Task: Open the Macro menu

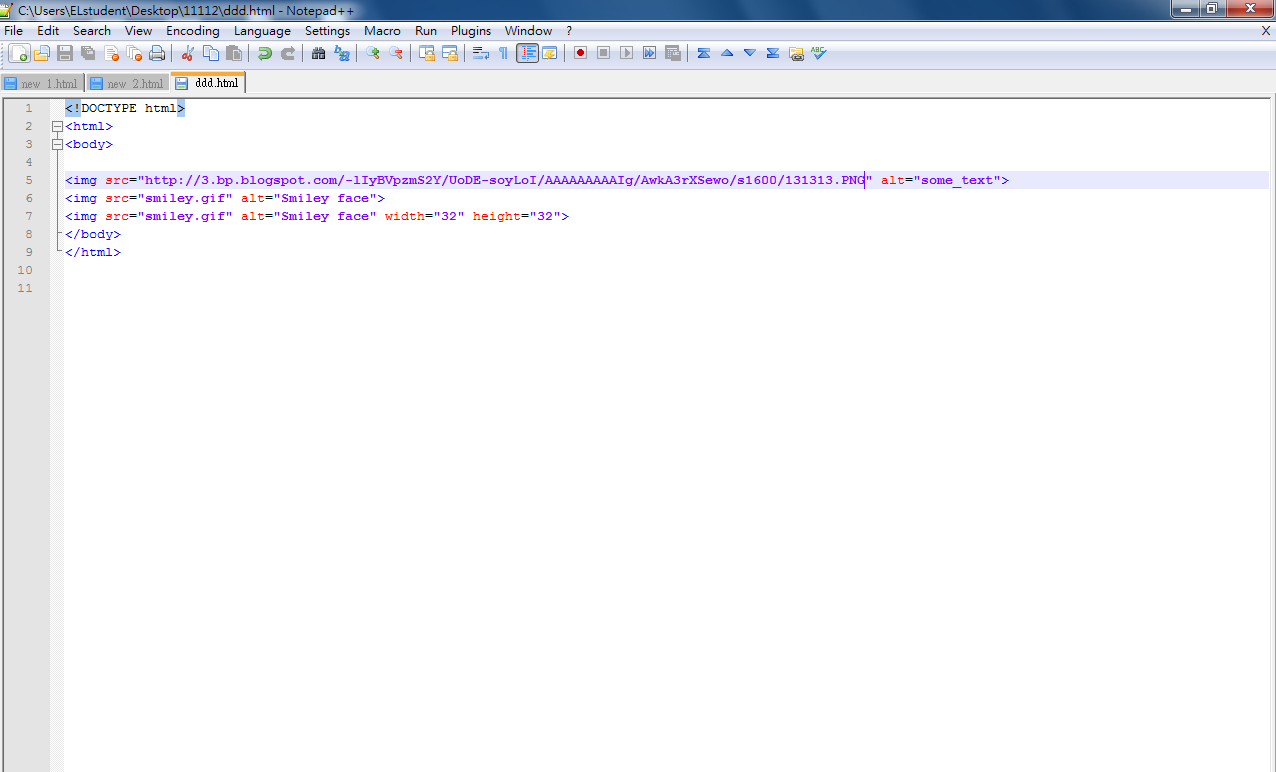Action: click(x=382, y=31)
